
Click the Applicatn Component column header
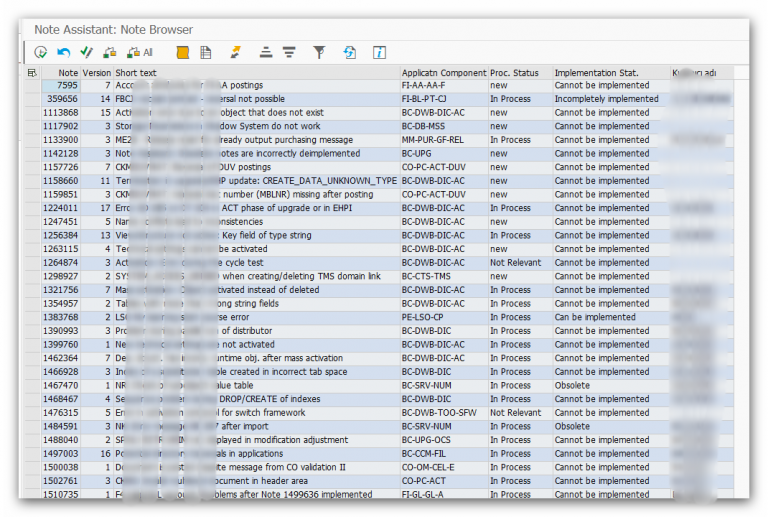tap(443, 73)
